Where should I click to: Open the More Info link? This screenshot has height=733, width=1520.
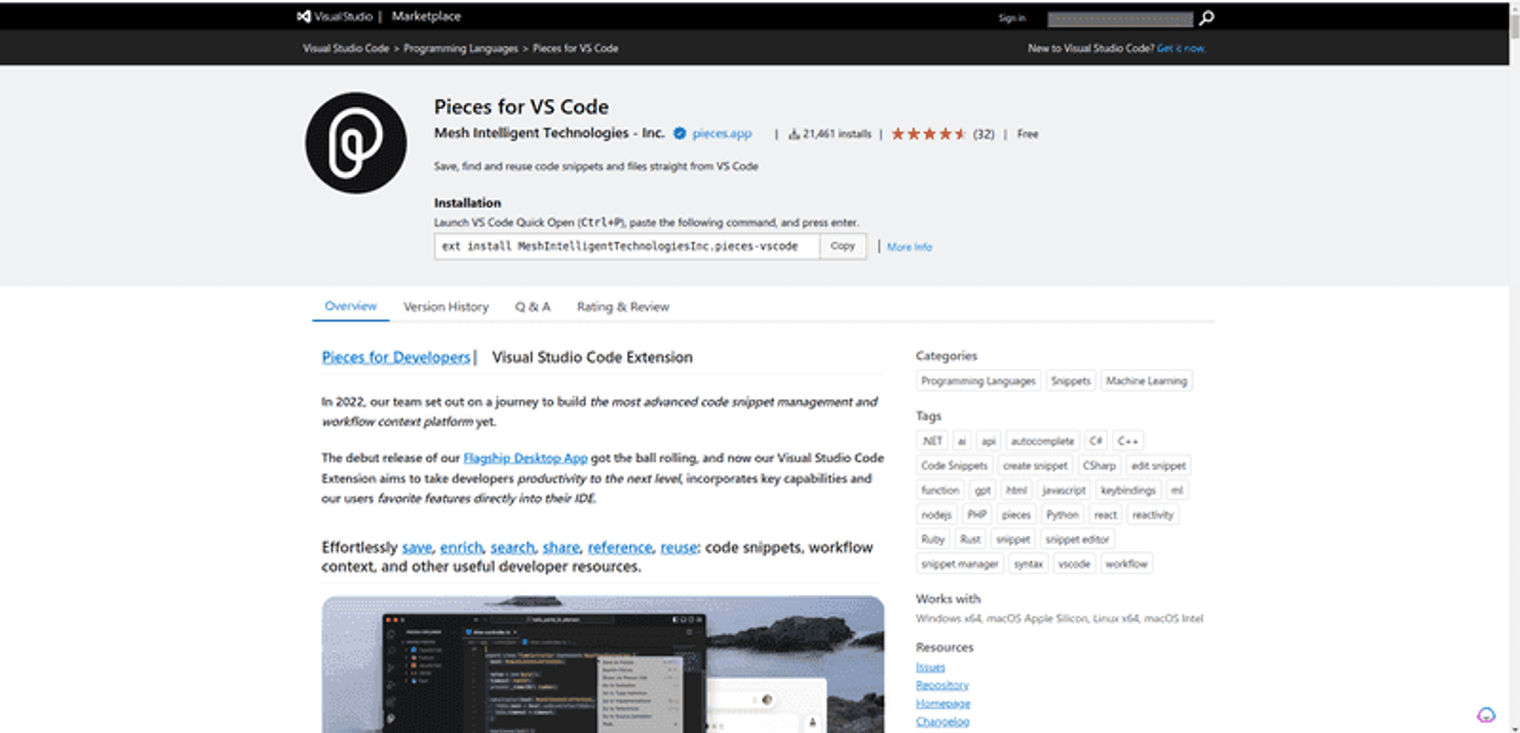(x=909, y=247)
